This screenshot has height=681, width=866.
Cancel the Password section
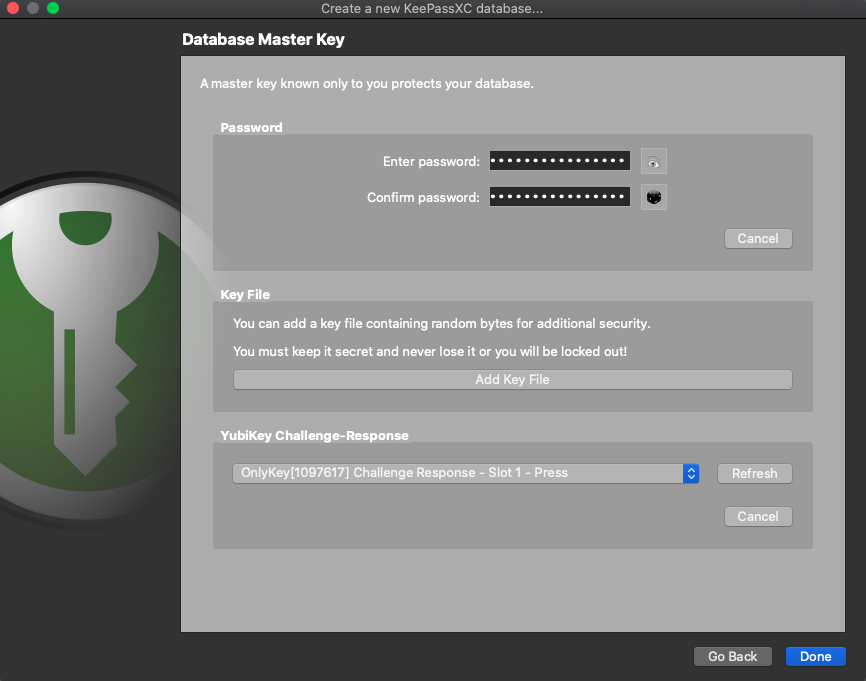click(758, 239)
